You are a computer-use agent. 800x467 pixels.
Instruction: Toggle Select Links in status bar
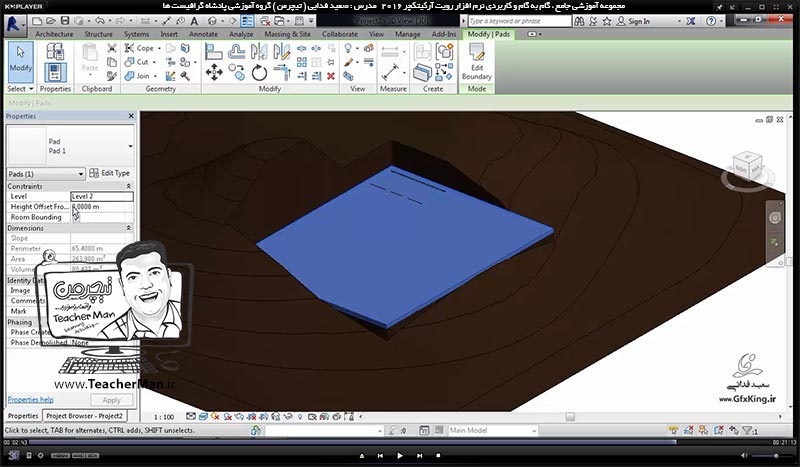673,430
